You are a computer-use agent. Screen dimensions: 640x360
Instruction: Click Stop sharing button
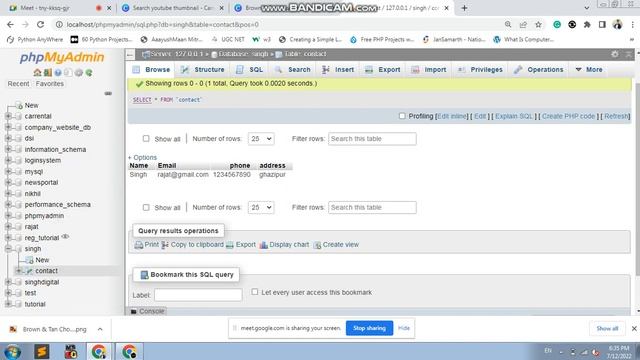point(369,328)
